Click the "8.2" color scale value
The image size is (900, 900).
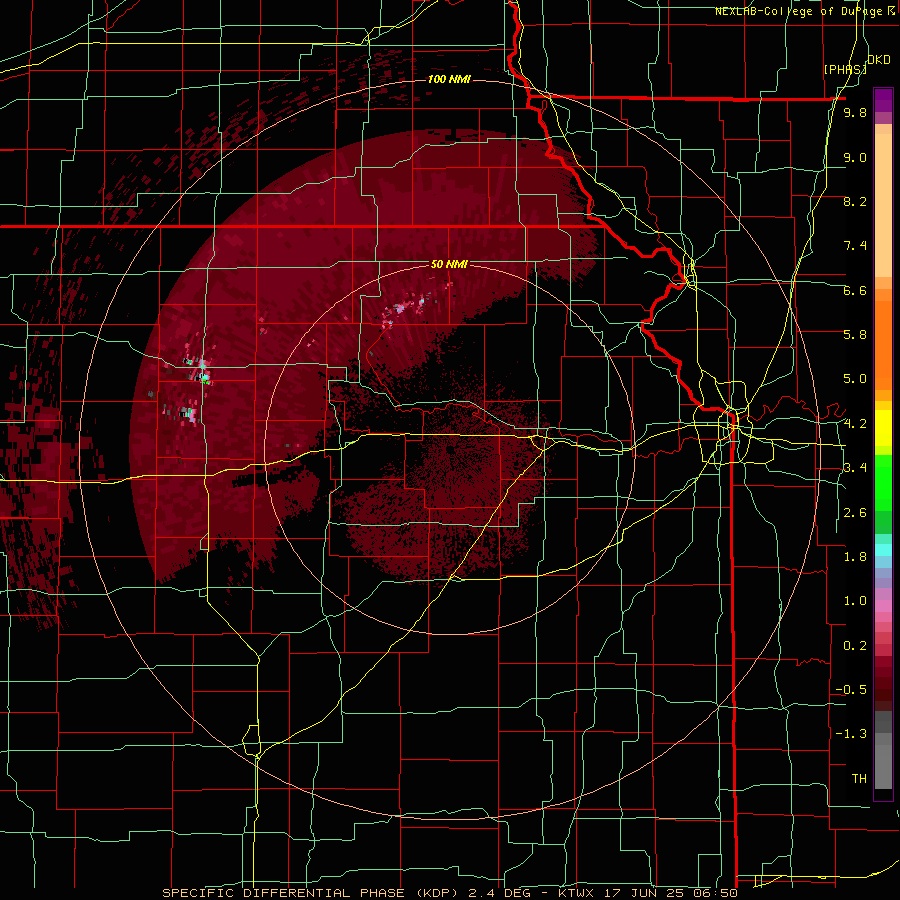(855, 201)
